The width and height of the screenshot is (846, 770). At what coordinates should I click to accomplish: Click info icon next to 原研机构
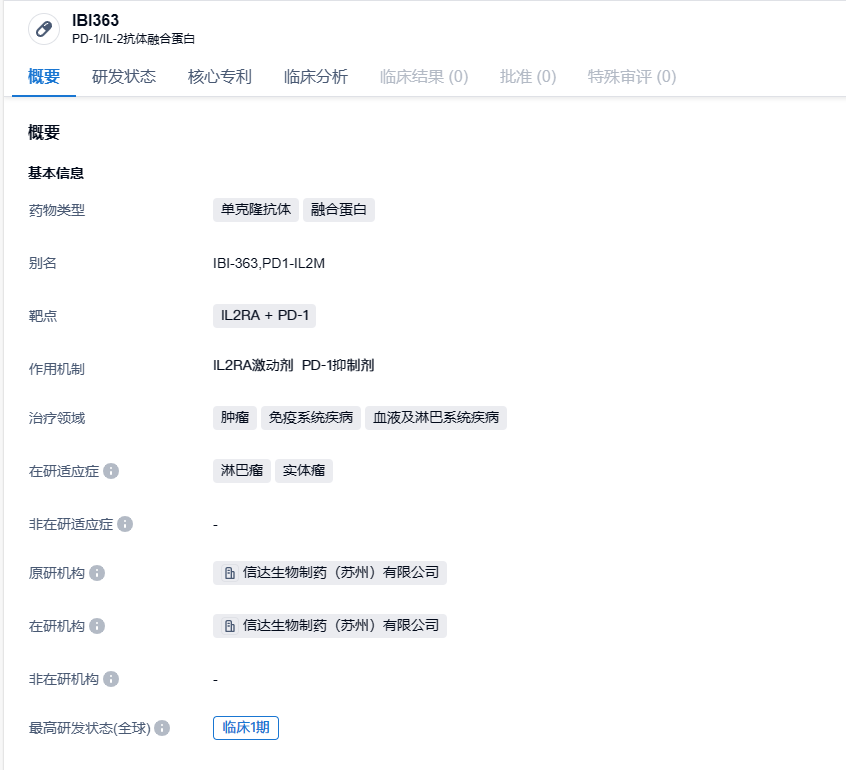(x=97, y=573)
